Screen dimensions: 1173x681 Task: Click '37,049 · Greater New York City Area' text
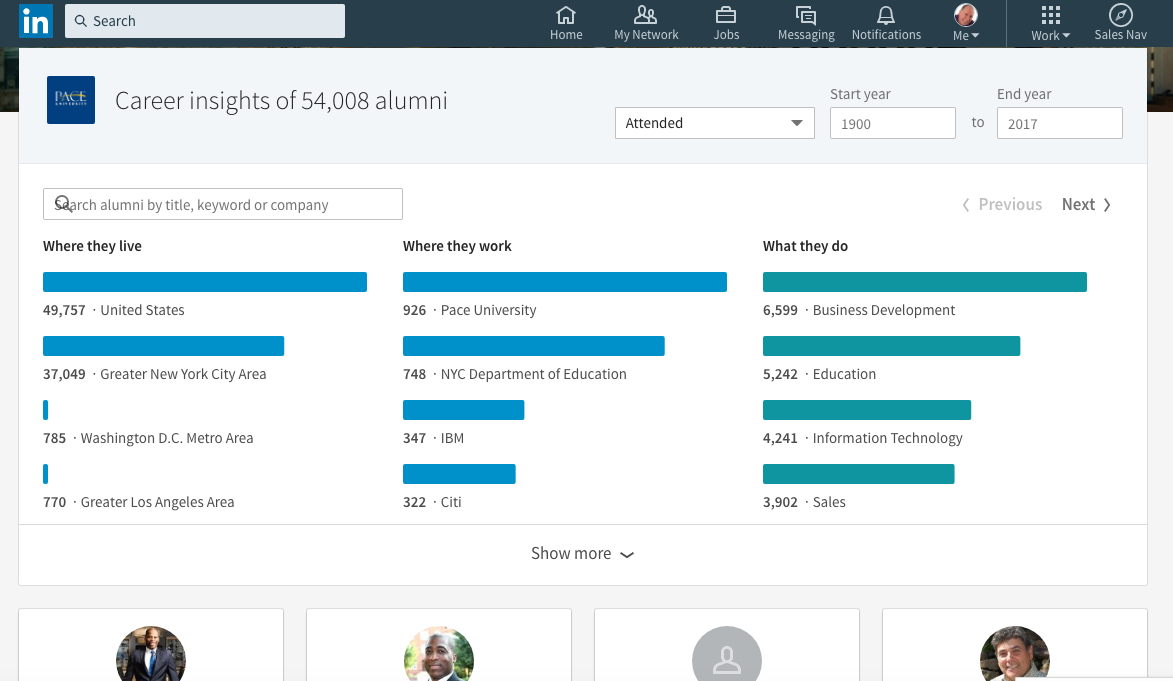(x=154, y=374)
